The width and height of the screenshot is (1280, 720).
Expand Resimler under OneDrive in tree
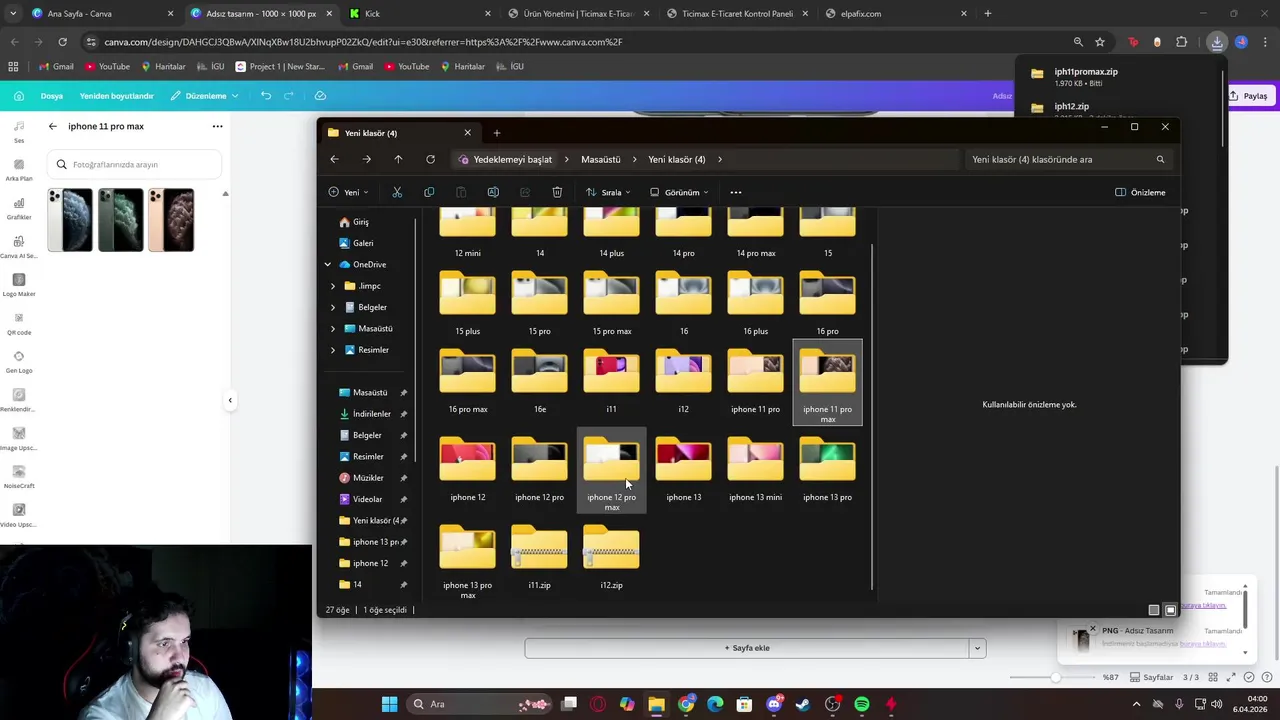(x=333, y=350)
